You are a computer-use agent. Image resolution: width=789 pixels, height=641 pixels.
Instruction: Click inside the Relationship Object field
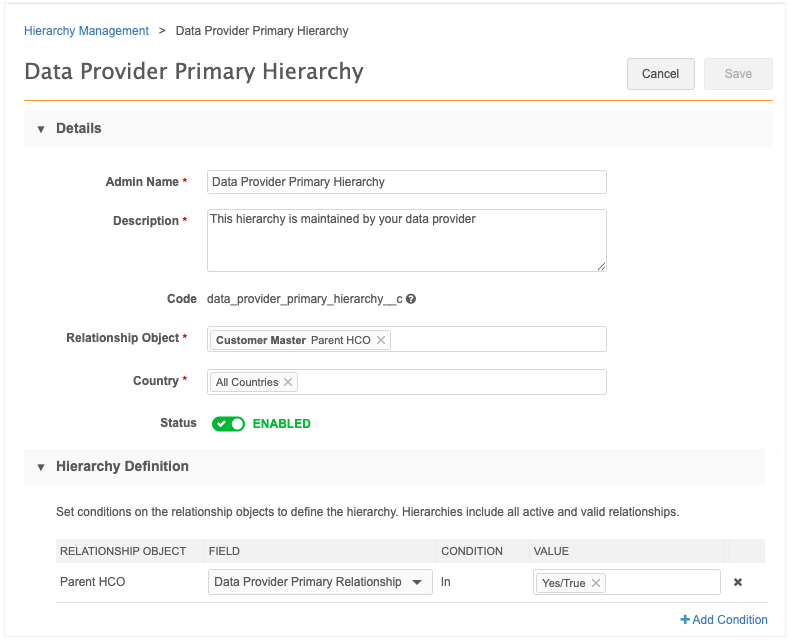click(495, 340)
